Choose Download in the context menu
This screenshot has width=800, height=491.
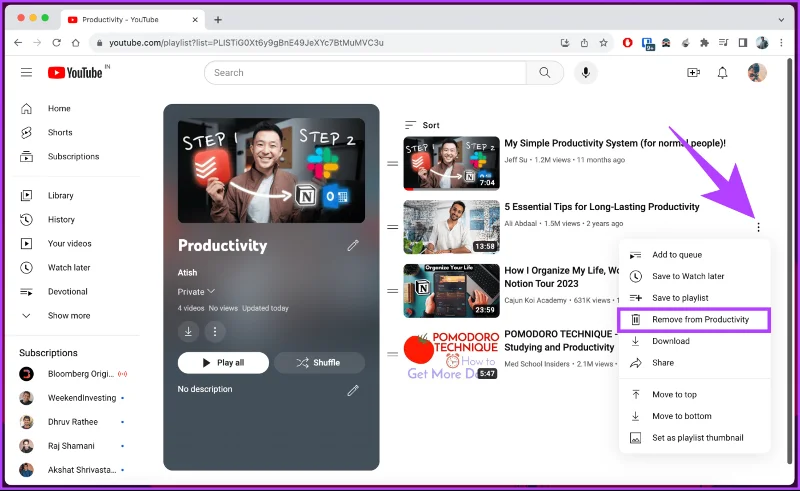coord(694,341)
